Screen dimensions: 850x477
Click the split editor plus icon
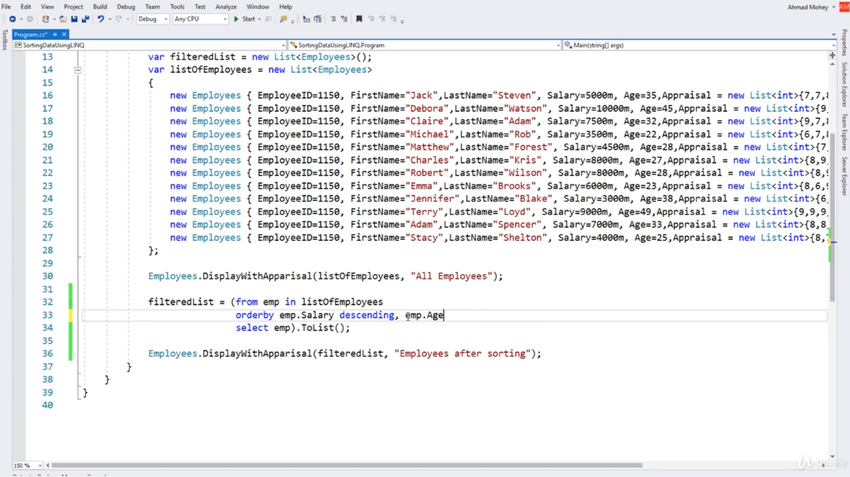click(x=833, y=55)
